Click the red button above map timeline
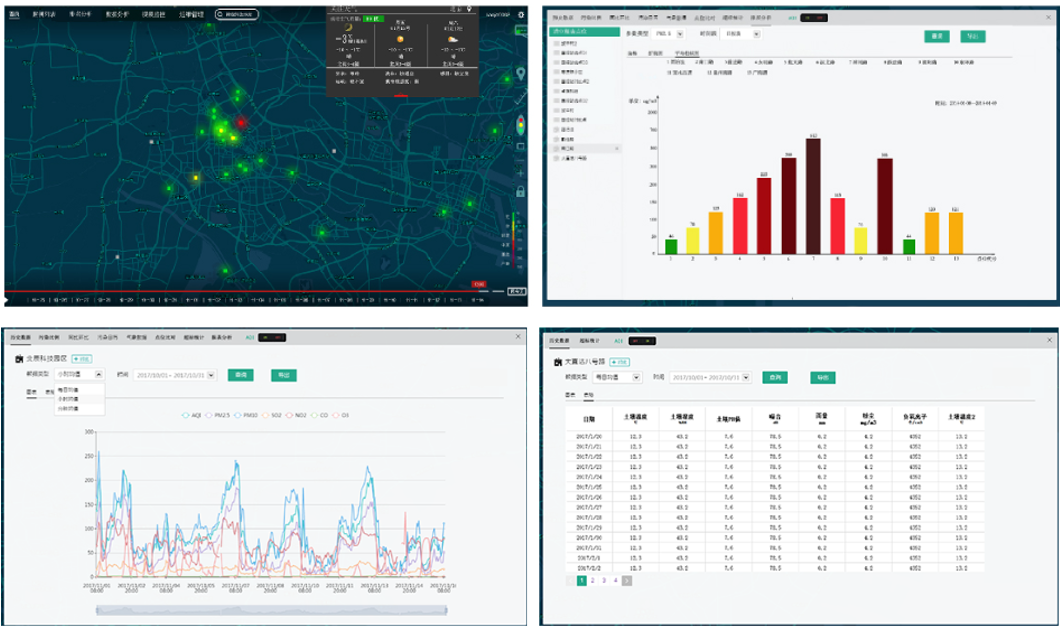Image resolution: width=1060 pixels, height=627 pixels. point(479,284)
